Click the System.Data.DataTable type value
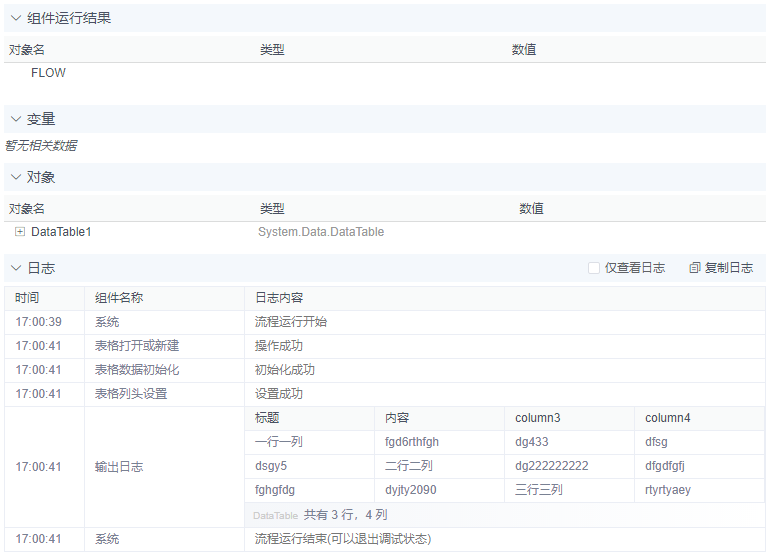This screenshot has width=770, height=556. [x=321, y=232]
